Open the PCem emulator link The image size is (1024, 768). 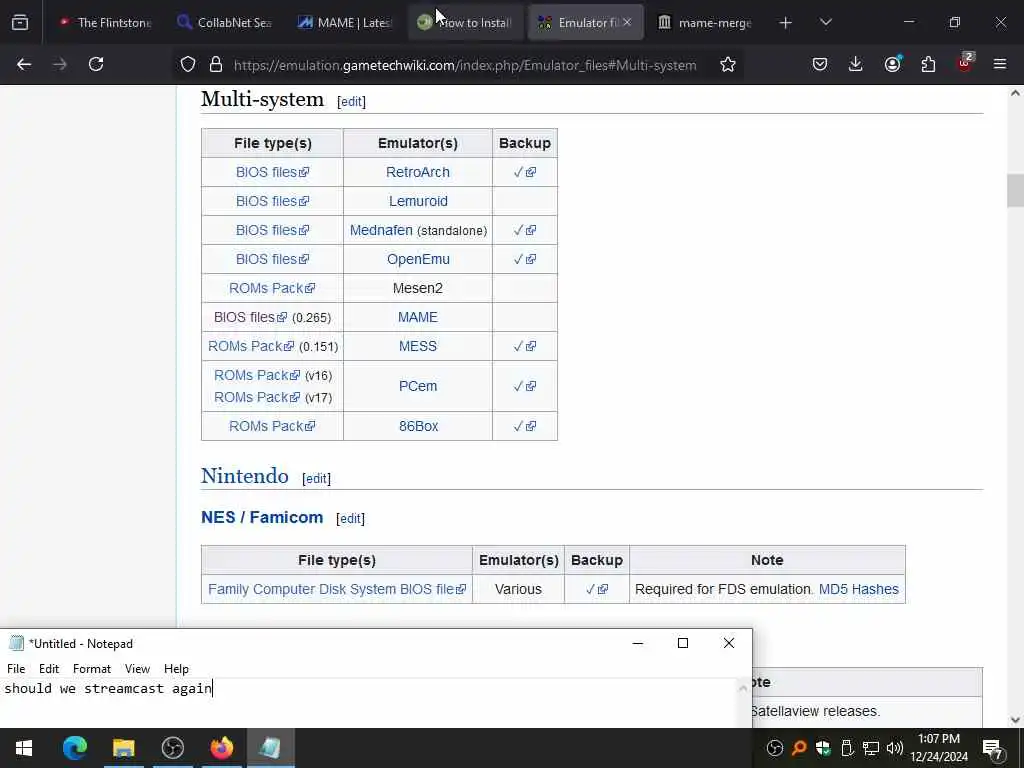coord(417,386)
